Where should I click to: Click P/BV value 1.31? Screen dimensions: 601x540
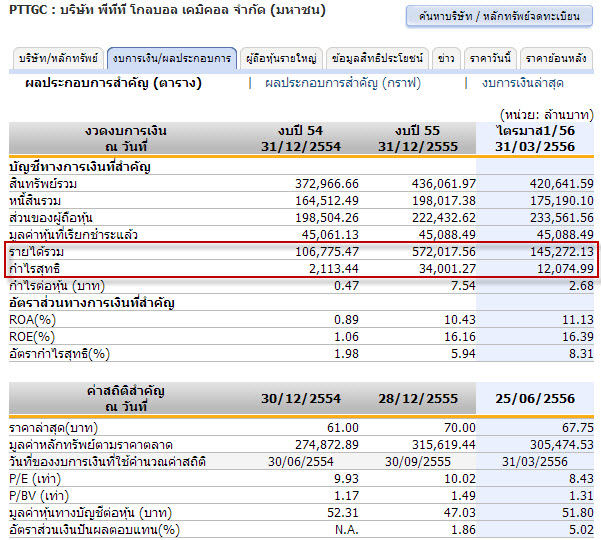pyautogui.click(x=581, y=496)
